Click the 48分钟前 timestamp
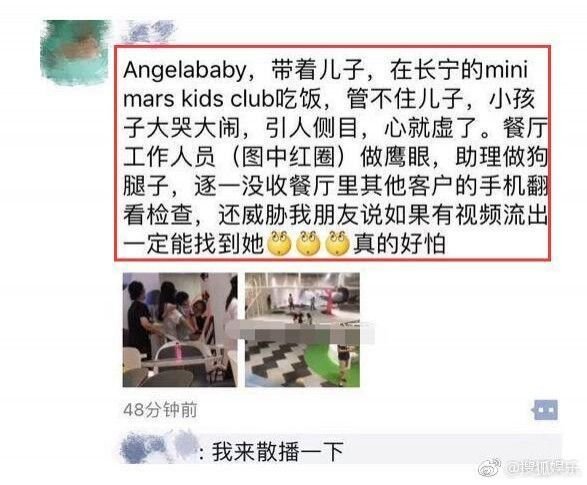 click(160, 410)
